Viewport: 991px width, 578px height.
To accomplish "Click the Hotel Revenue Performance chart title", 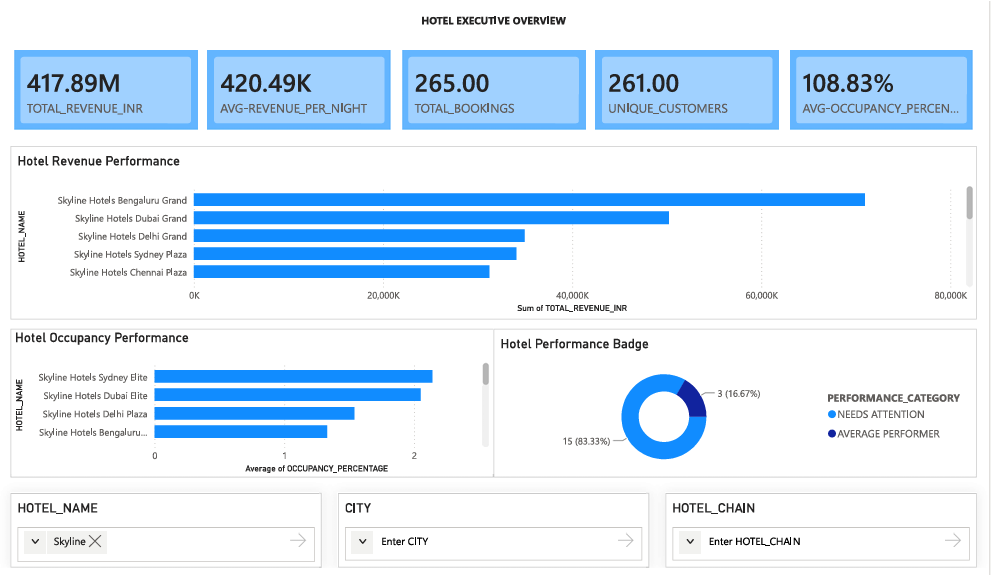I will [x=99, y=161].
